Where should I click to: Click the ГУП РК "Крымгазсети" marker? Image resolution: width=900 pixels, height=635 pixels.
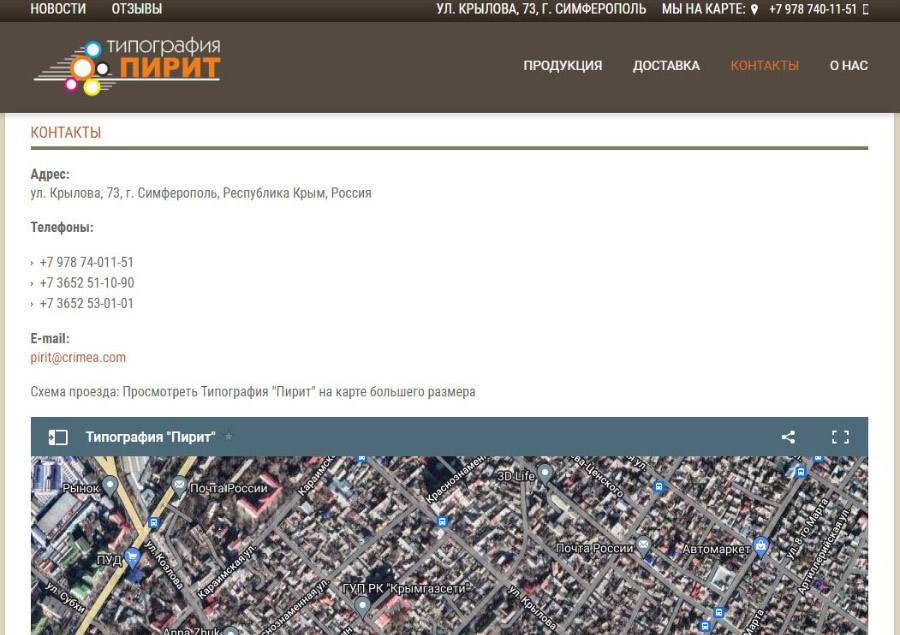tap(363, 605)
